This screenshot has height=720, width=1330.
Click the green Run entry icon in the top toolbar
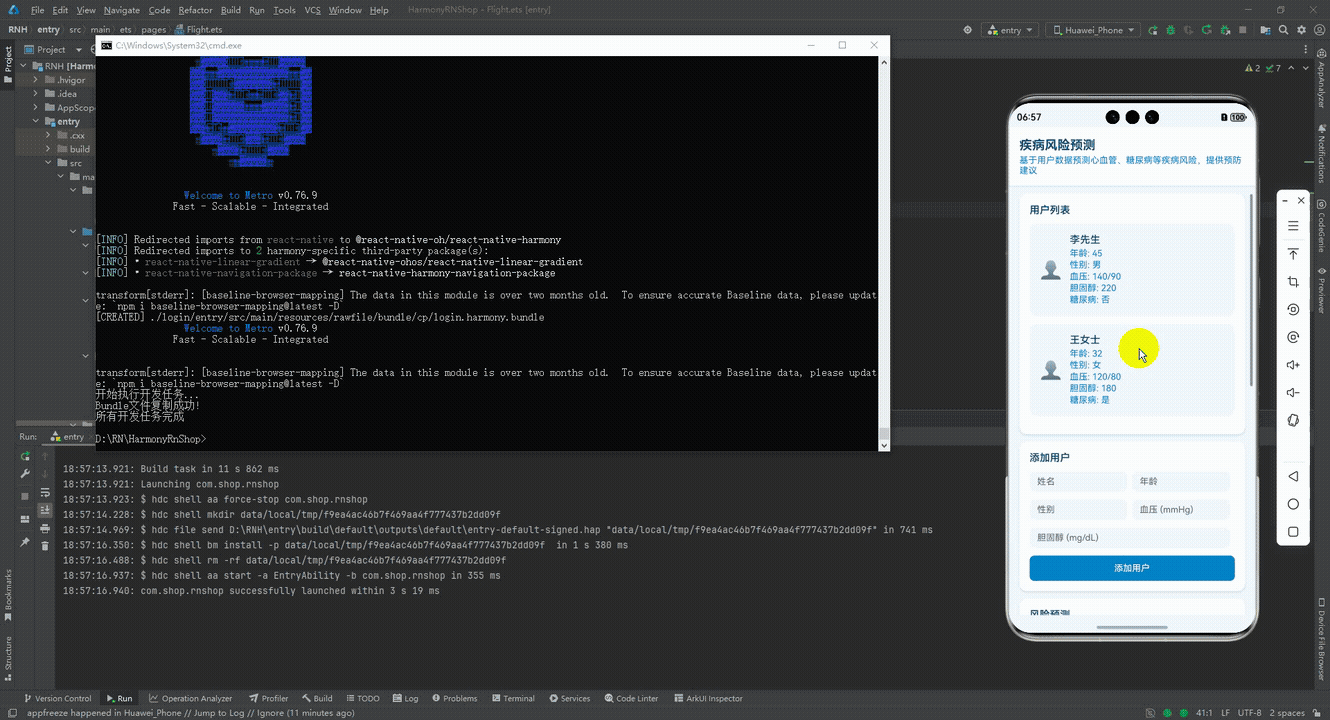1154,30
